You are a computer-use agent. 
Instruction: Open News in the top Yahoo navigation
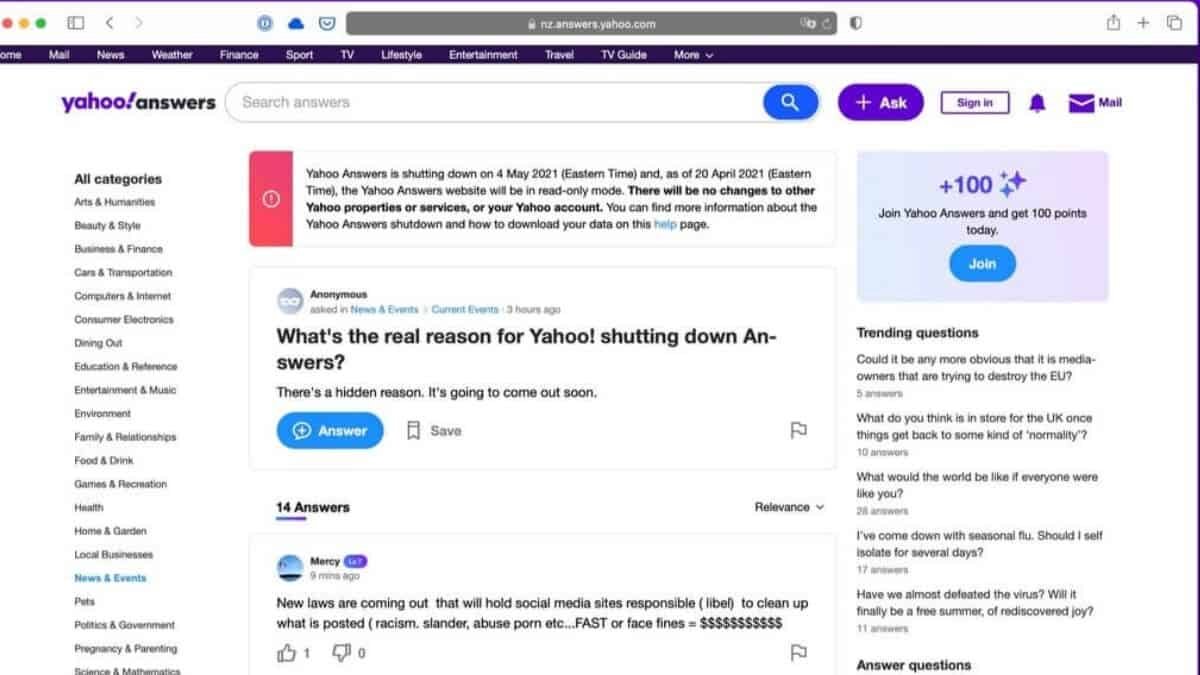coord(110,55)
